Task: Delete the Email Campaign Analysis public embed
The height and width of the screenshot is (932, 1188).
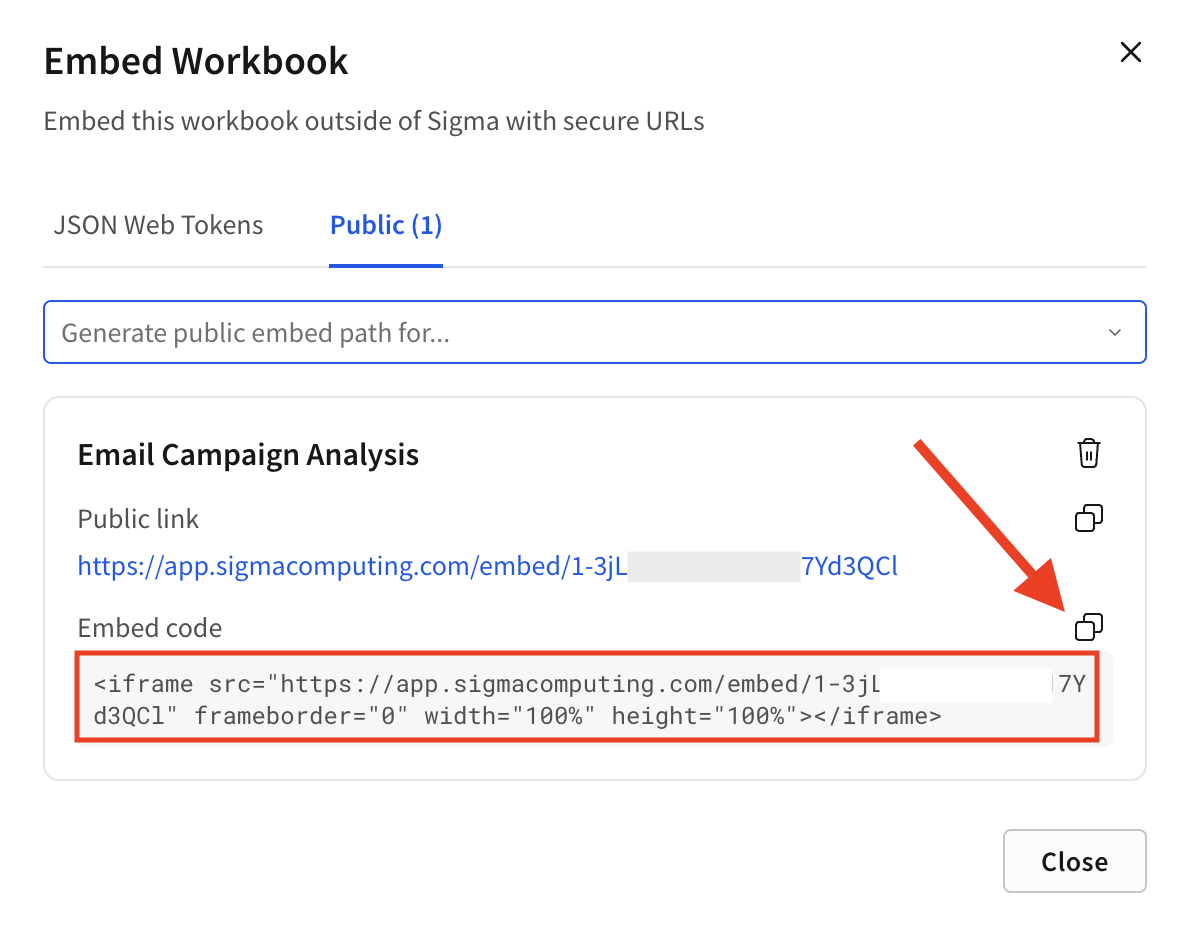Action: pyautogui.click(x=1088, y=453)
